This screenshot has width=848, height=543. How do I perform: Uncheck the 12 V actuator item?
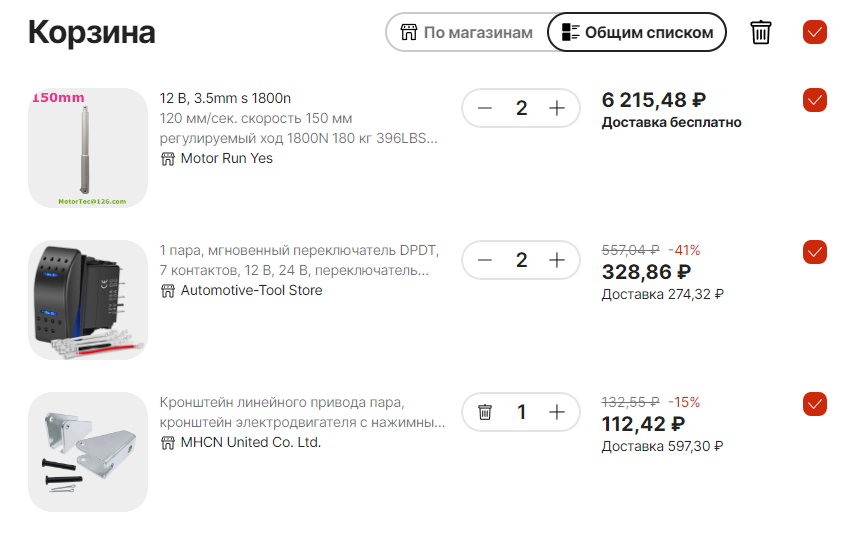815,100
